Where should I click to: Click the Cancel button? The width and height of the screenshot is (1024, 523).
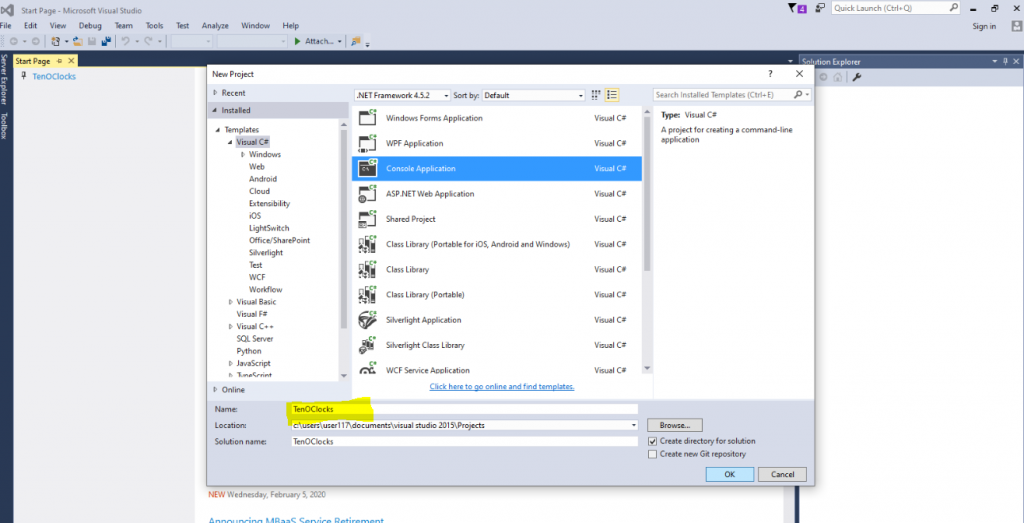point(782,474)
